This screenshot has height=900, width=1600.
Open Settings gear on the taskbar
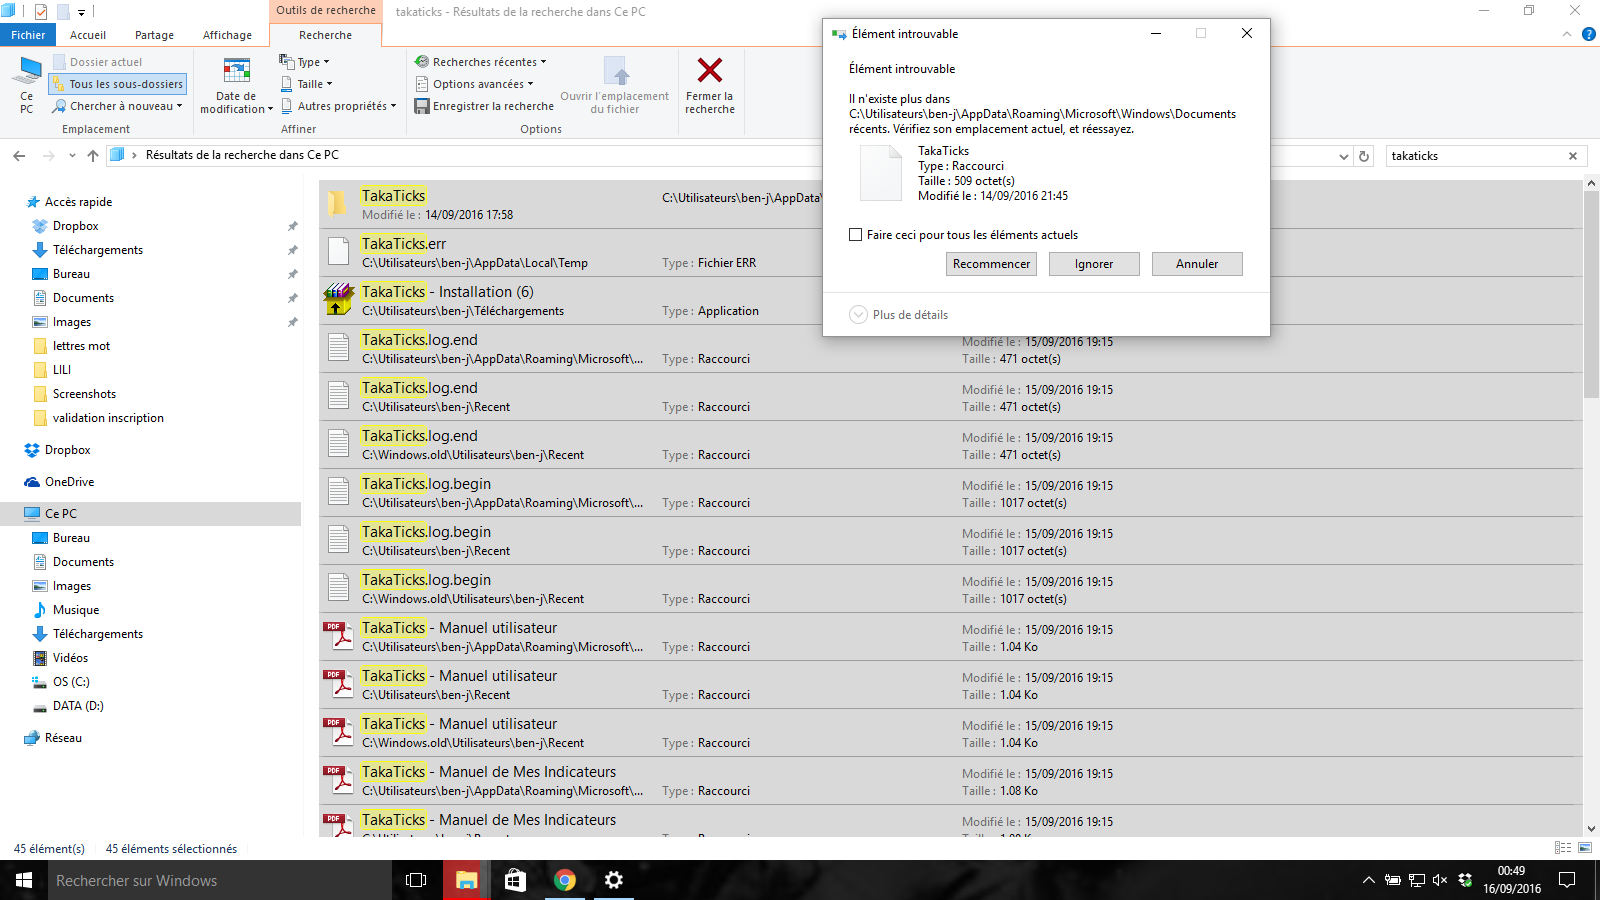pos(614,880)
